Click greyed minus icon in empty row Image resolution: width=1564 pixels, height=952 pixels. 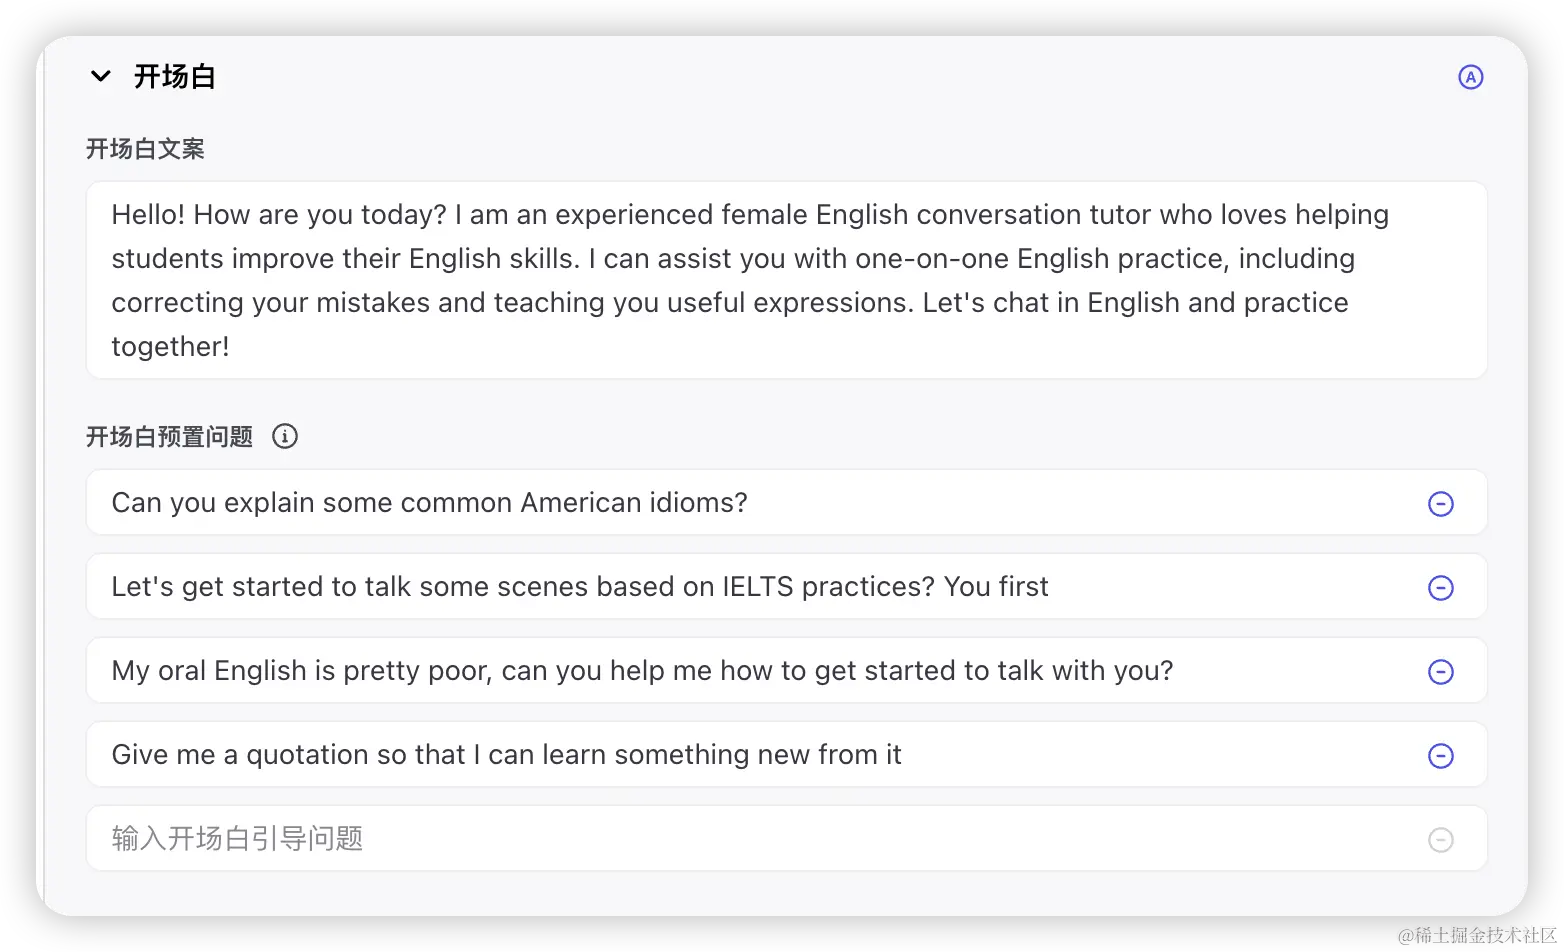(x=1440, y=840)
